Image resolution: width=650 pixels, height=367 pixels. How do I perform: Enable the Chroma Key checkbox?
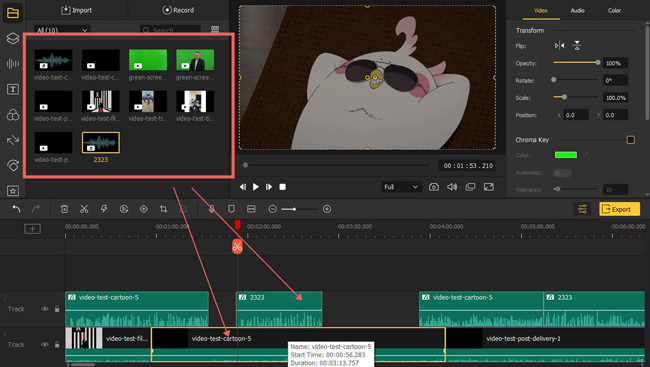point(631,140)
